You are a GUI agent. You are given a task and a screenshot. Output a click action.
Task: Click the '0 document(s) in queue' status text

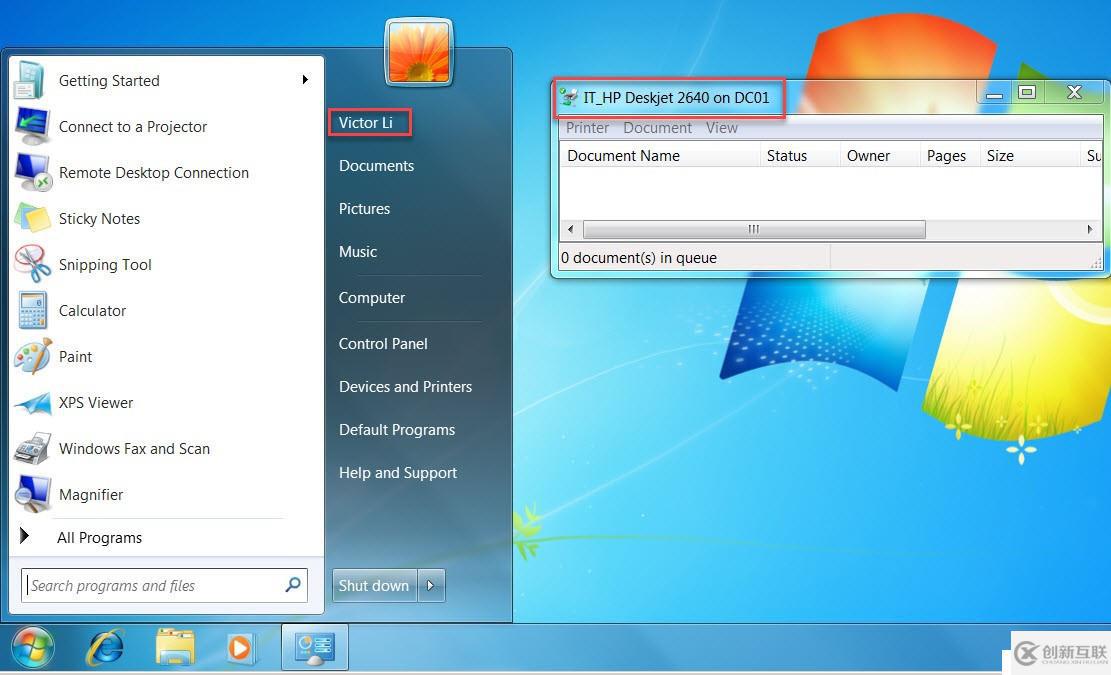[639, 259]
